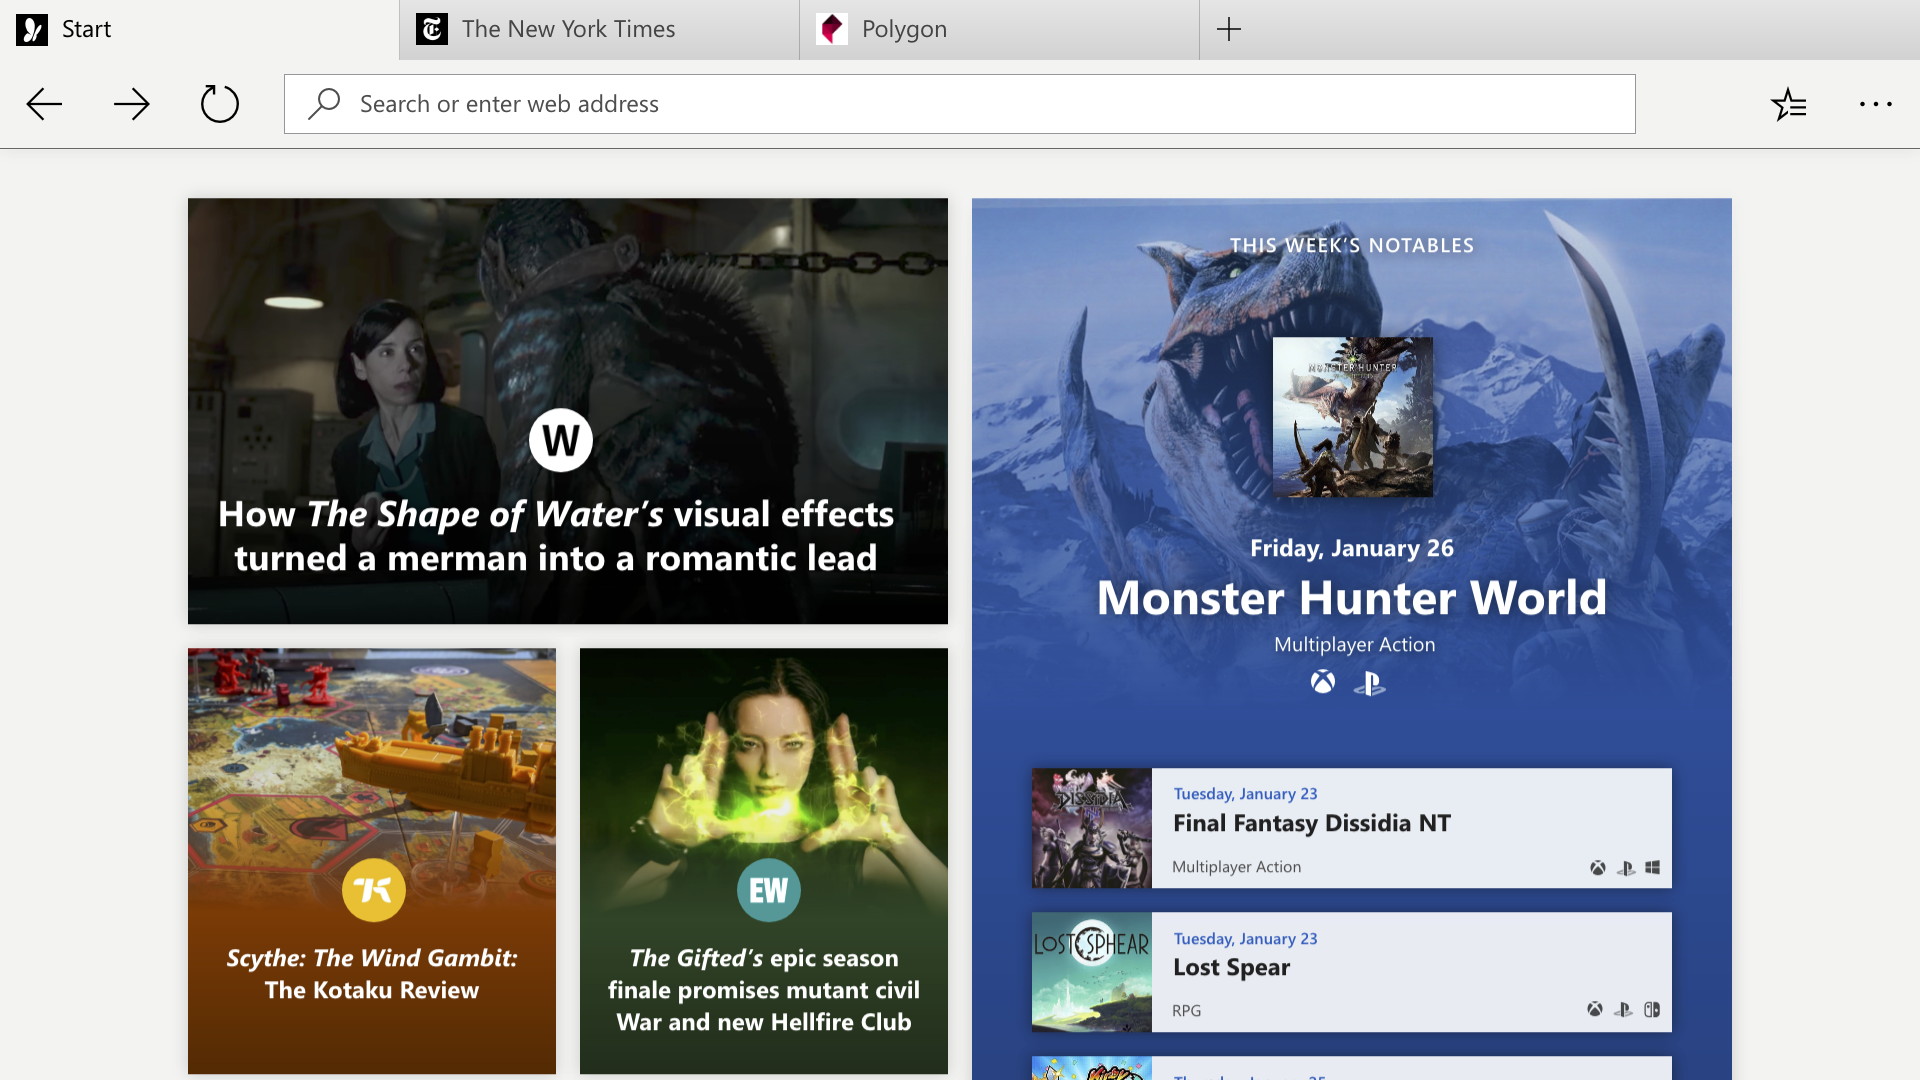
Task: Click 'Tuesday, January 23' in Dissidia row
Action: [1245, 794]
